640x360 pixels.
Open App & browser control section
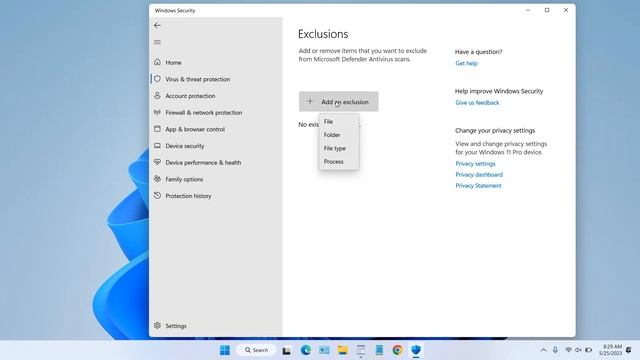[195, 129]
